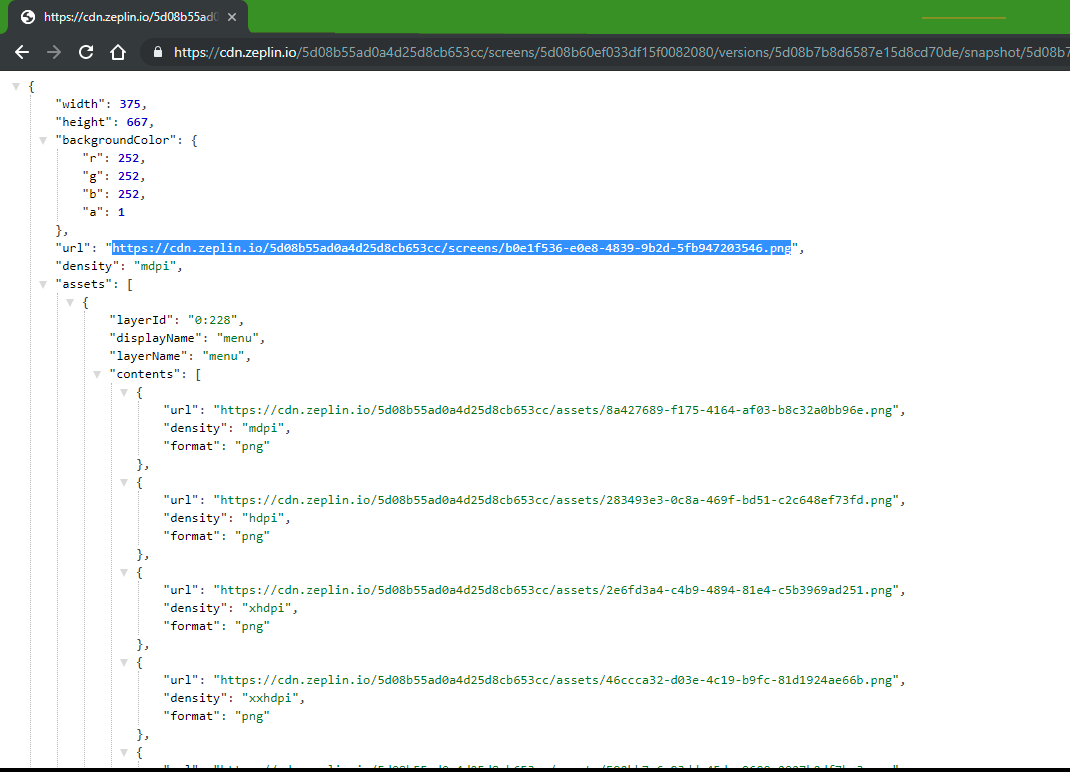This screenshot has width=1070, height=772.
Task: Open the browser home page
Action: pos(118,52)
